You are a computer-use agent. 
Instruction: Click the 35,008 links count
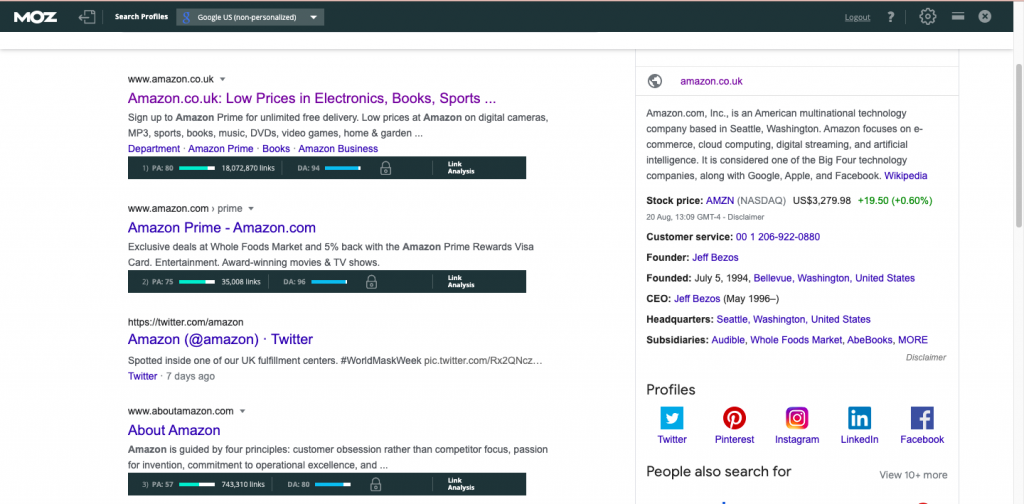click(241, 281)
